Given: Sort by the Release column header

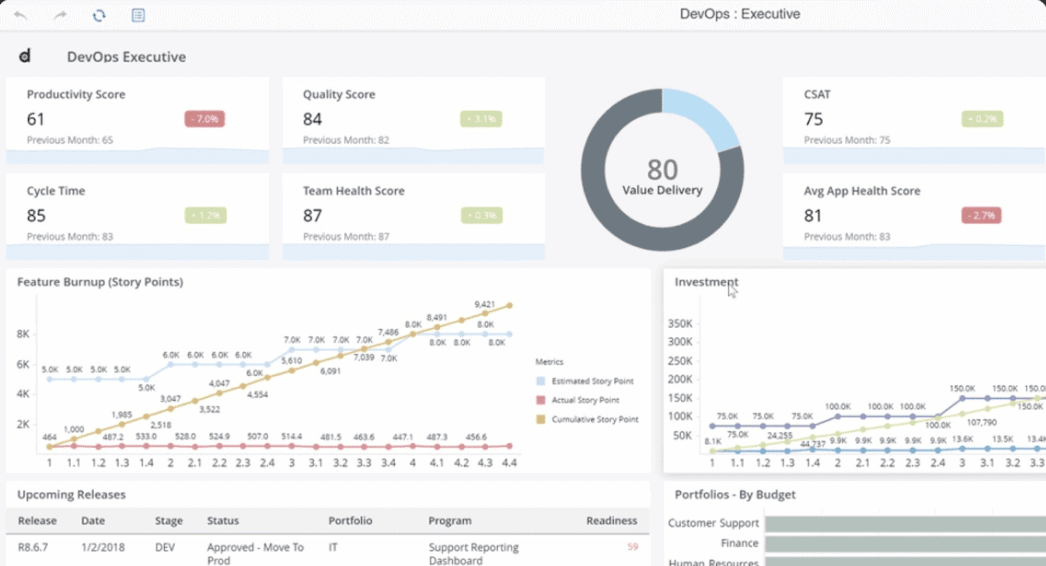Looking at the screenshot, I should [37, 521].
